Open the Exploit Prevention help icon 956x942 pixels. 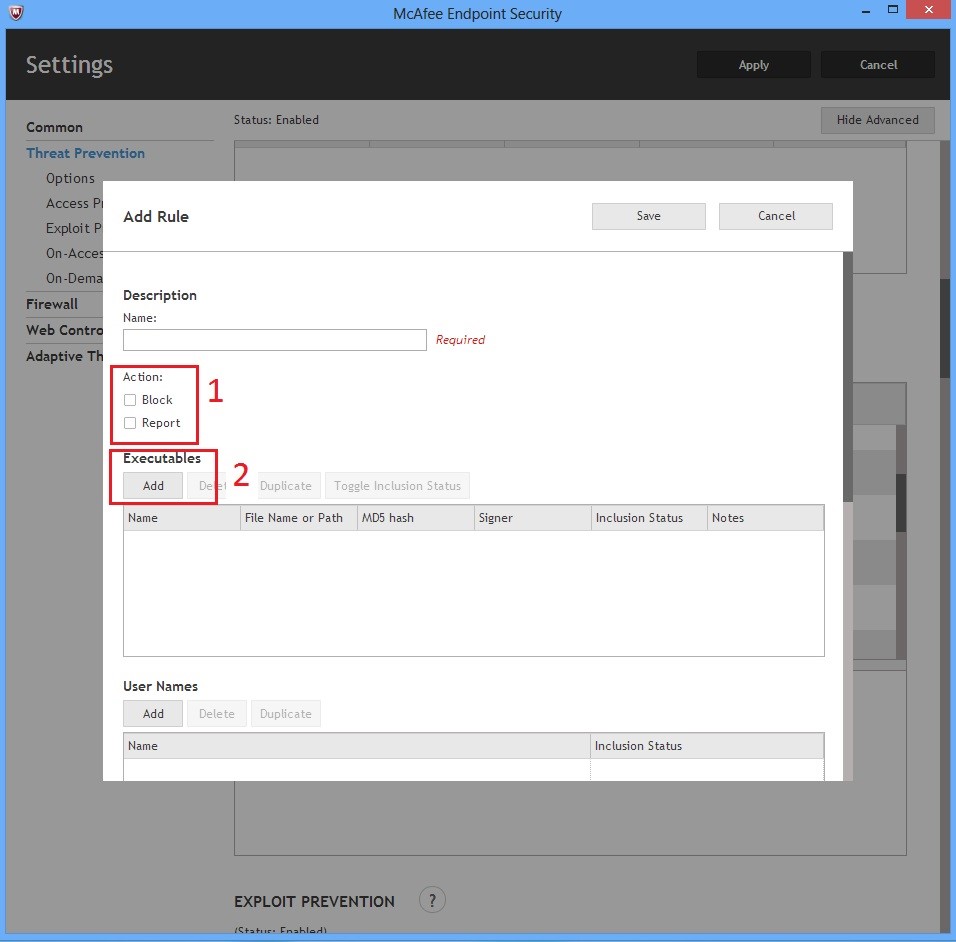(x=431, y=899)
